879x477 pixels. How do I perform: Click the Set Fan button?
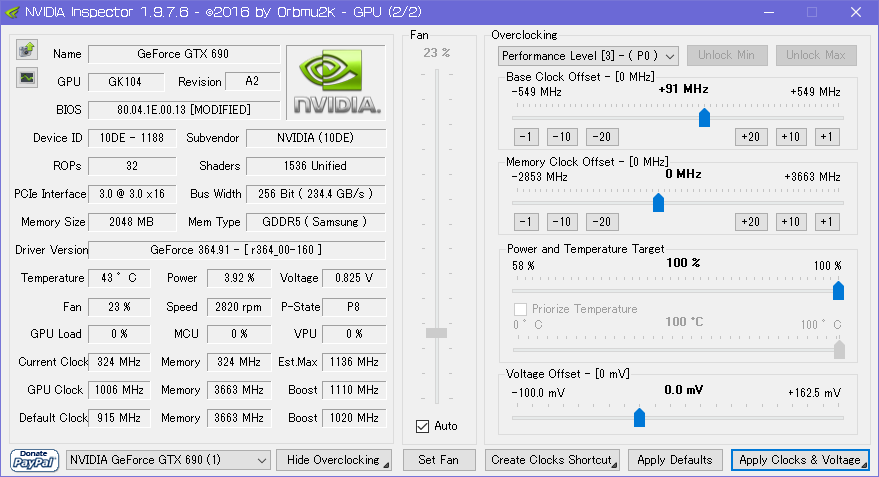439,460
